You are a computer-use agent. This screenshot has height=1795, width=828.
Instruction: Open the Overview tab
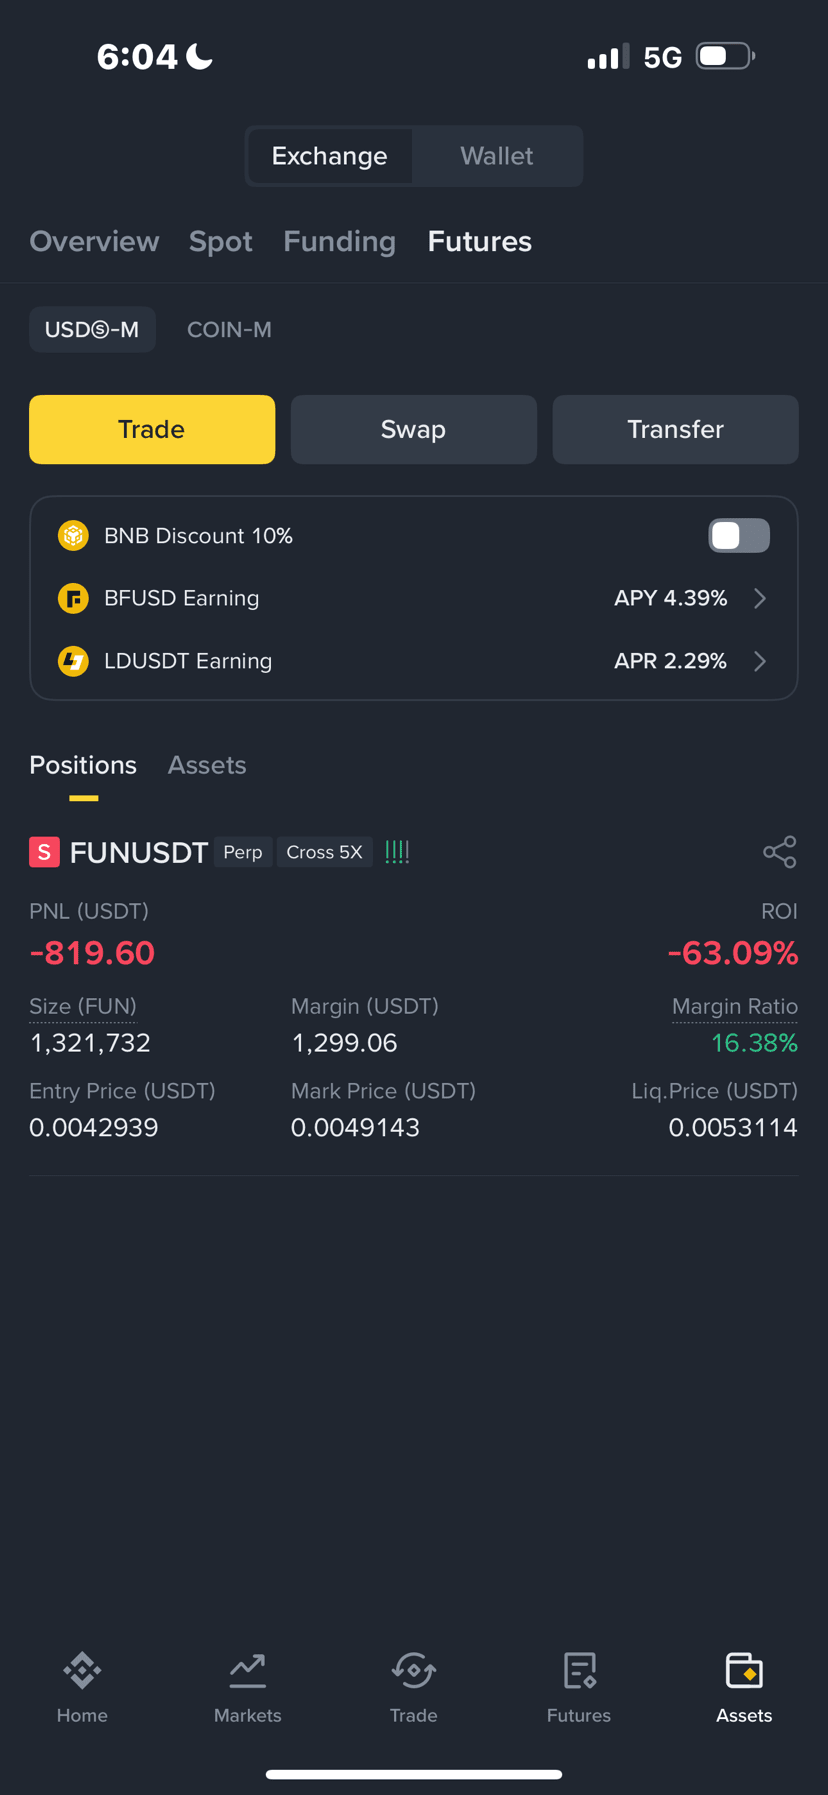coord(94,241)
